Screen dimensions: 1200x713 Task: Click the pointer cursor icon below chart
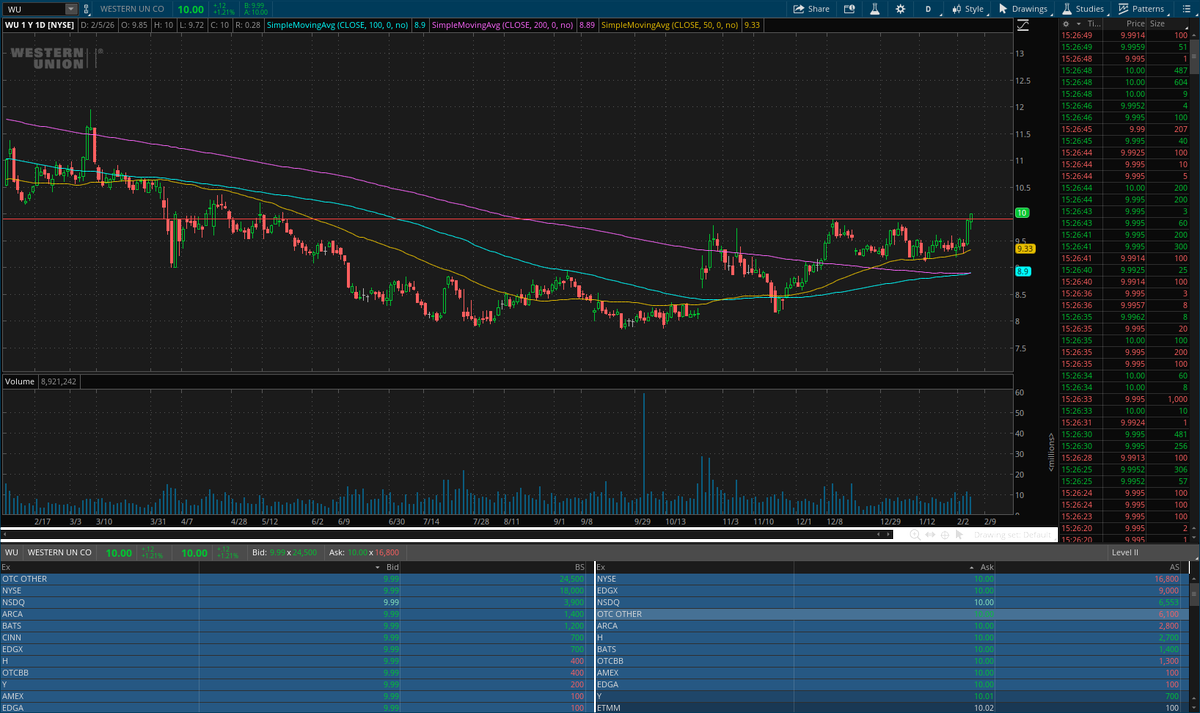pyautogui.click(x=958, y=535)
